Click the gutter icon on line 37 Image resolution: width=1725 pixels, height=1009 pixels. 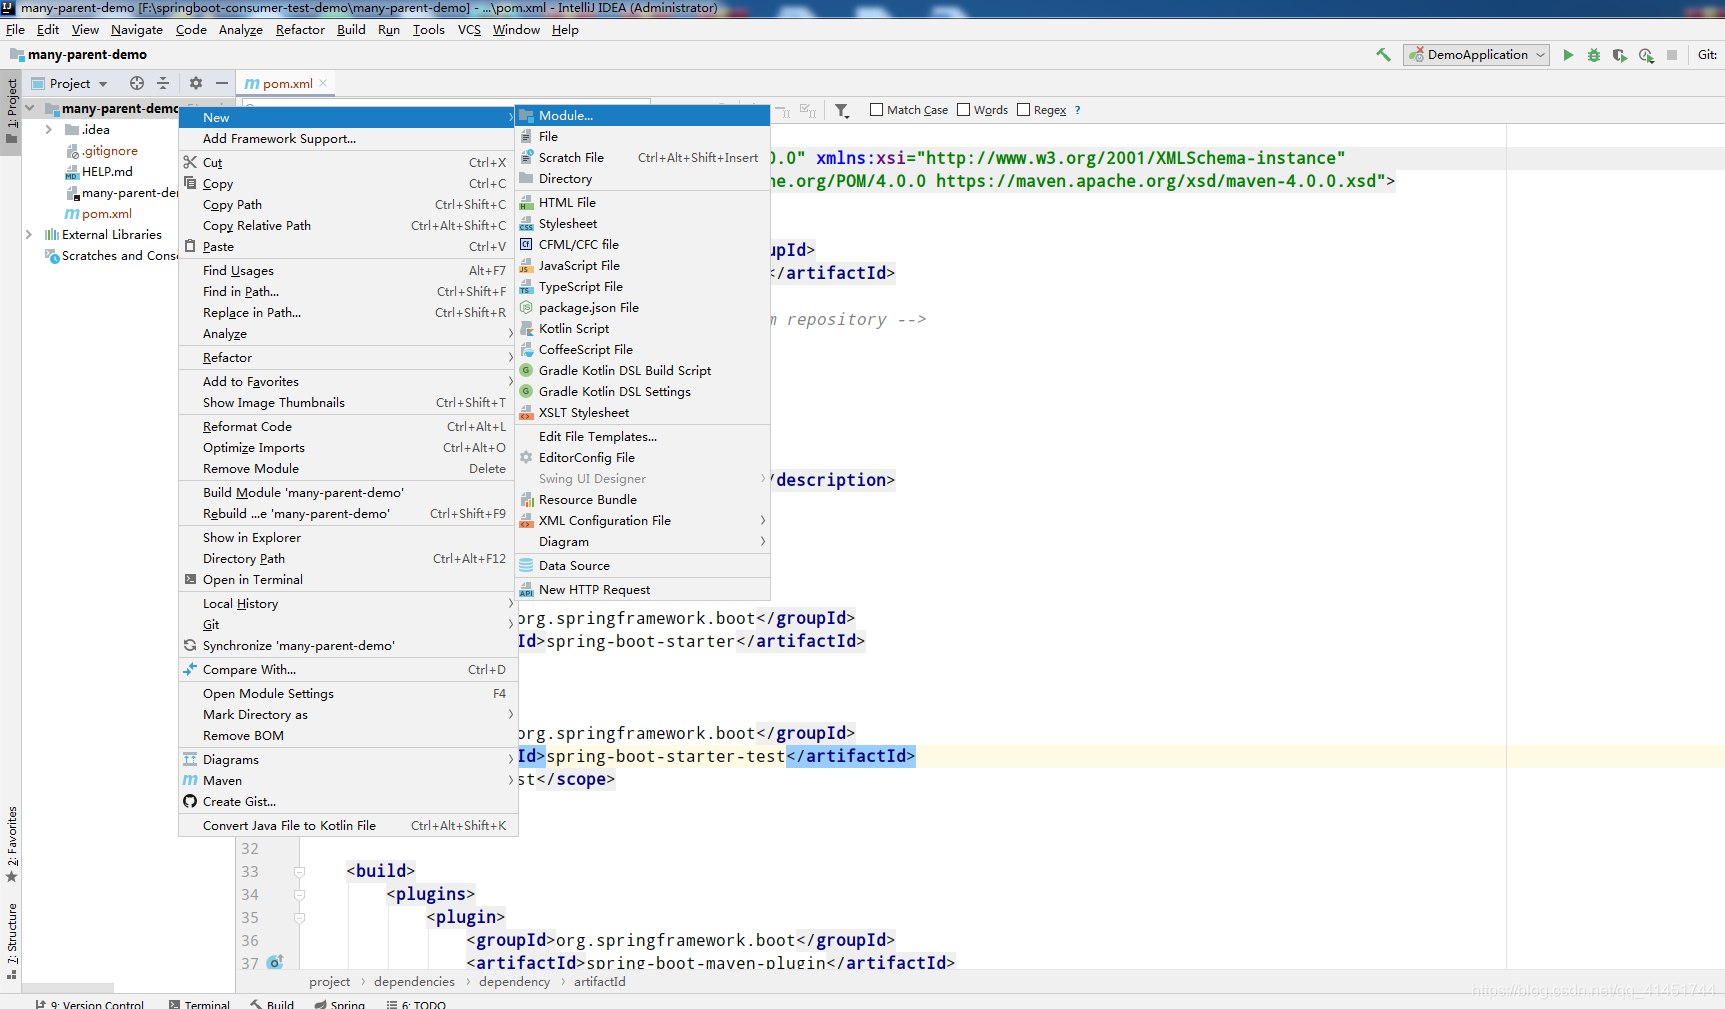coord(275,962)
